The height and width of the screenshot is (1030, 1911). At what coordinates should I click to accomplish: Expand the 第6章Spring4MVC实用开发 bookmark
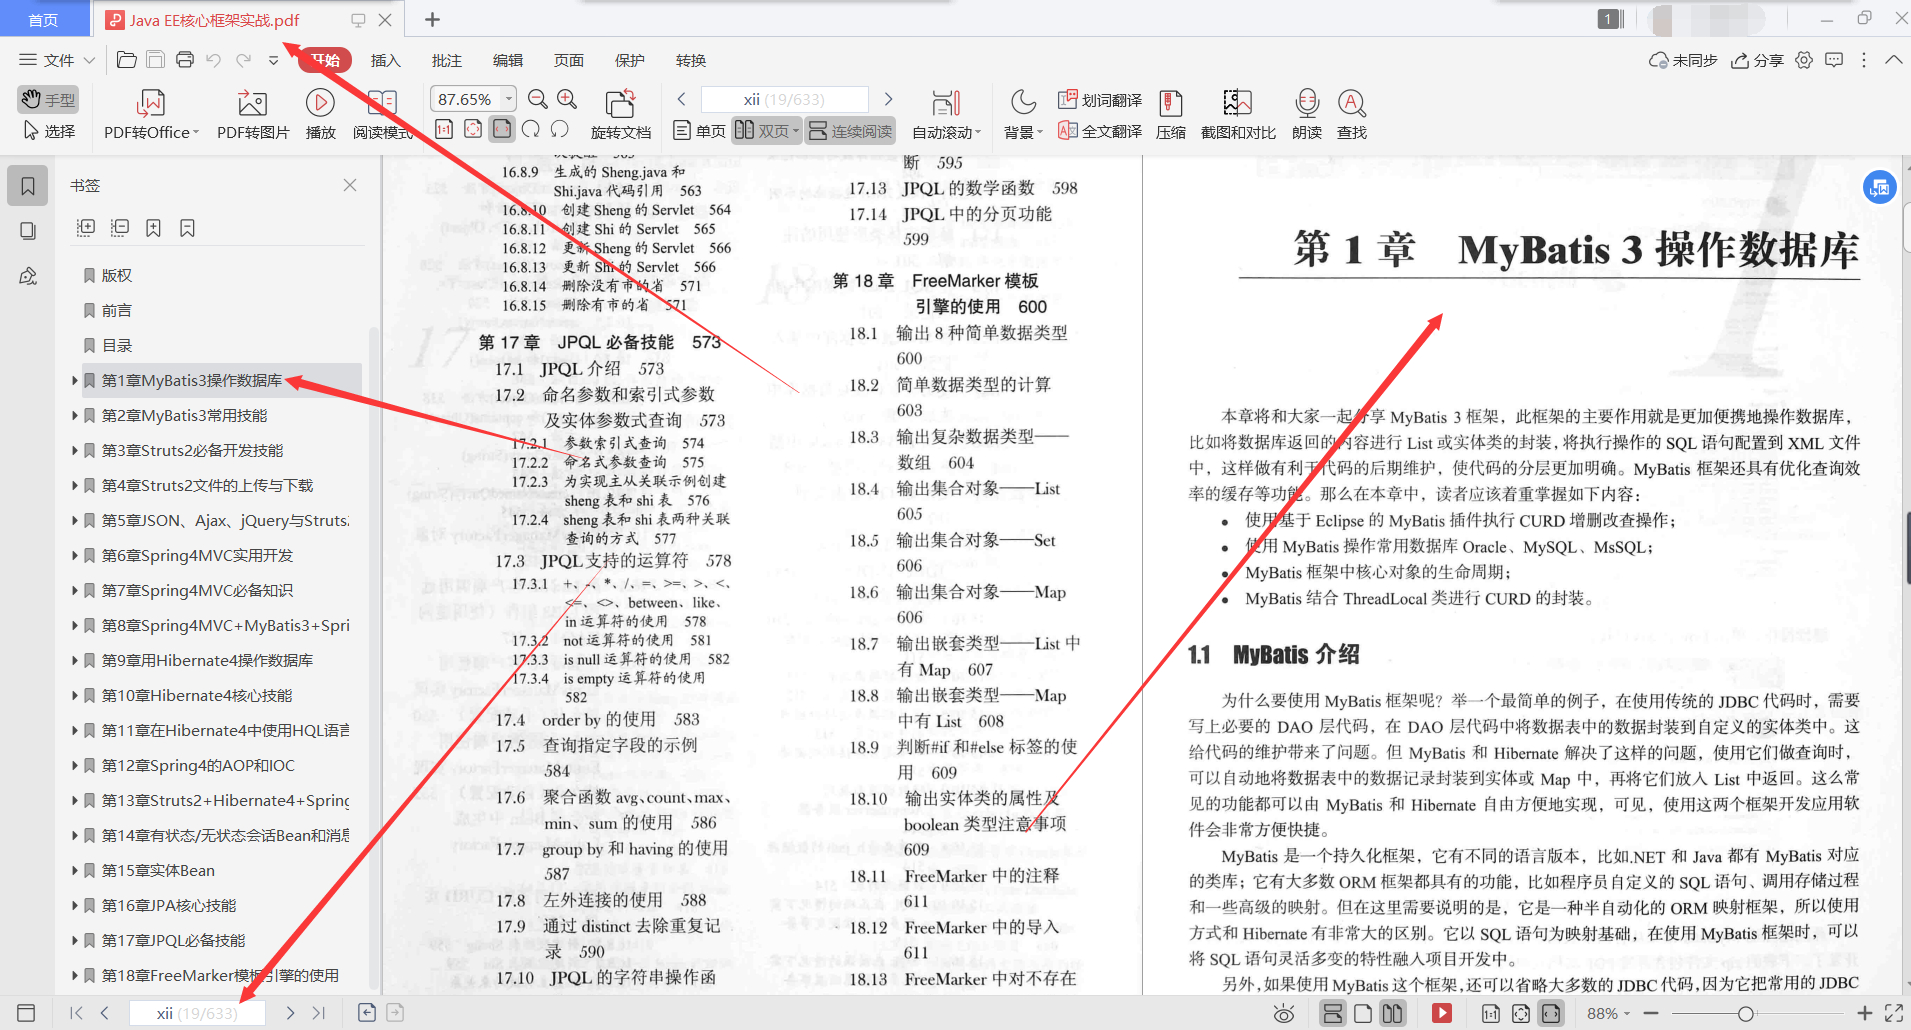[75, 555]
